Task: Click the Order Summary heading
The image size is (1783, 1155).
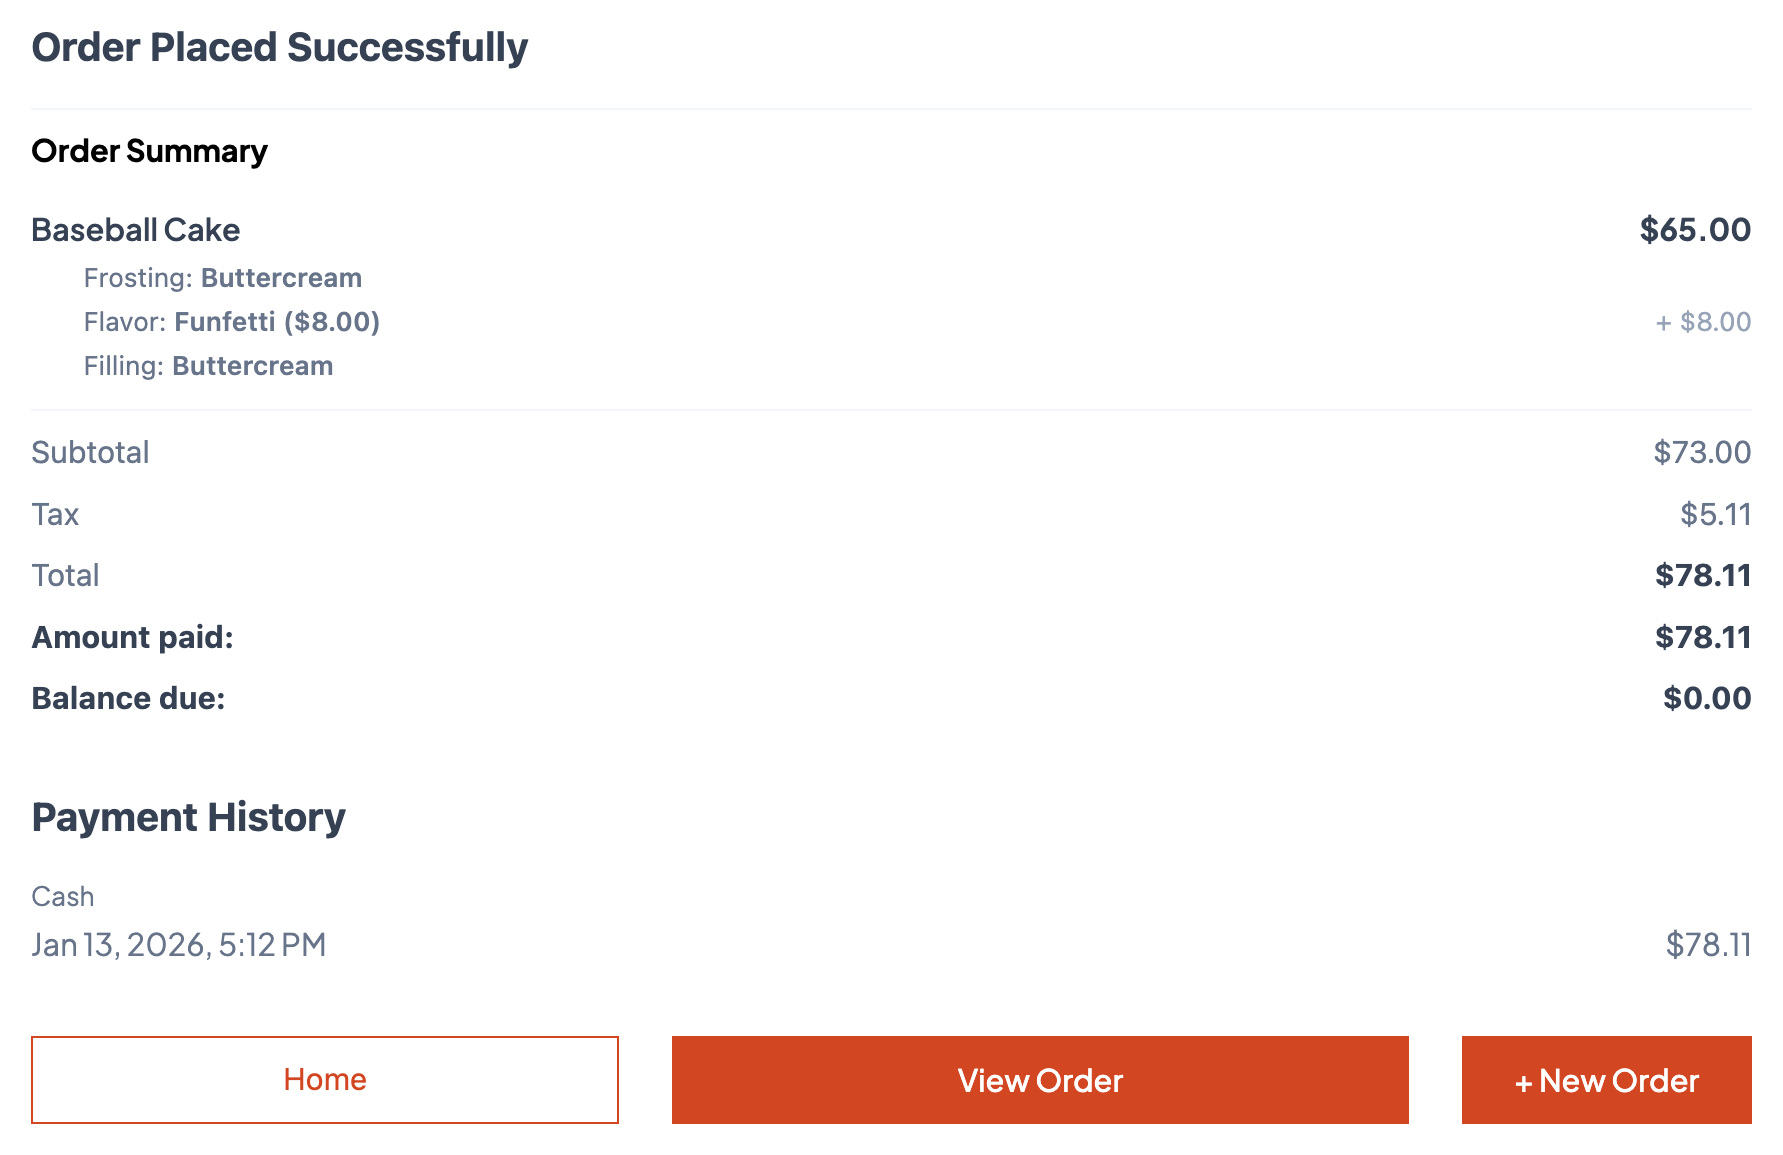Action: tap(150, 151)
